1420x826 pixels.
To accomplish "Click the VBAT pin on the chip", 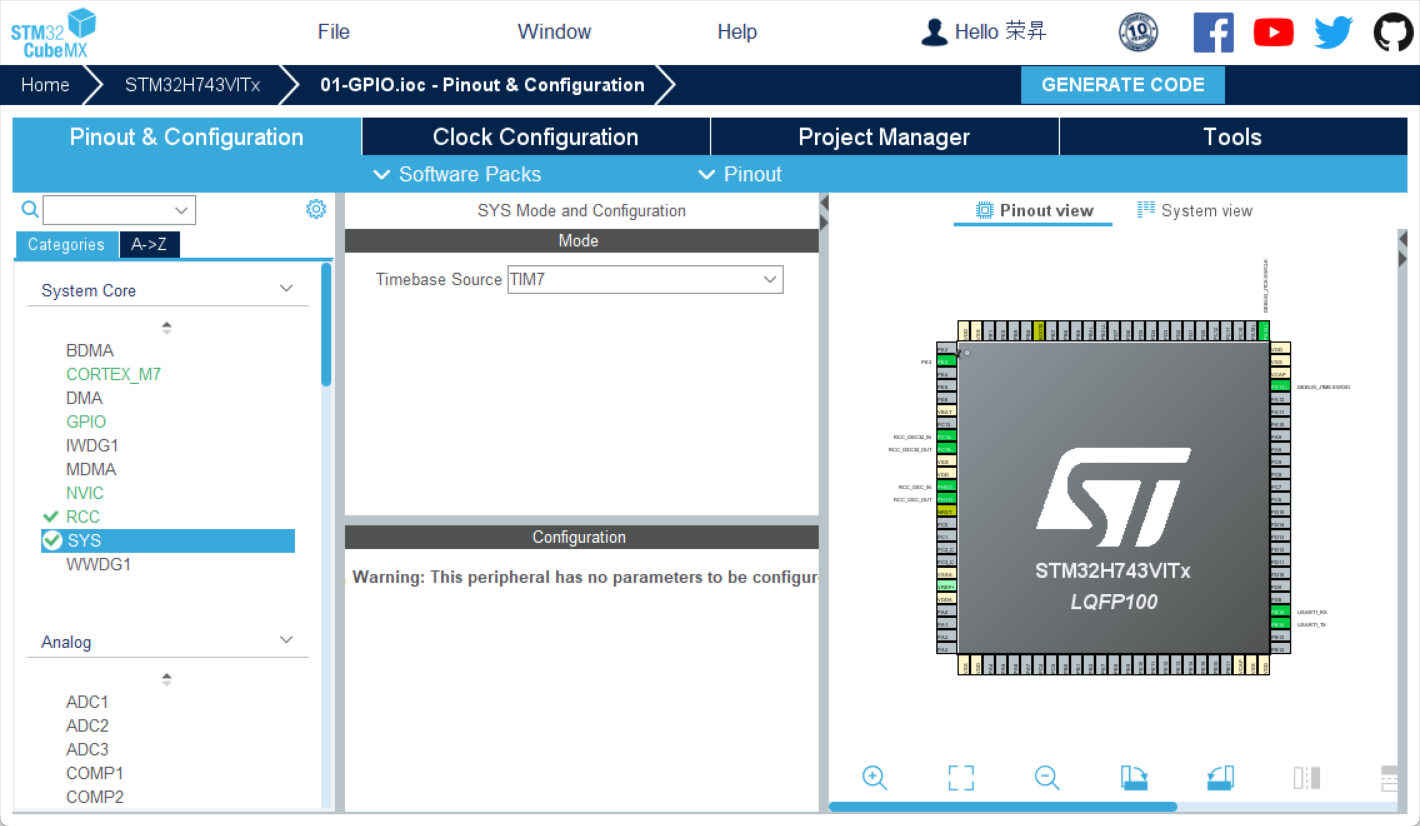I will pyautogui.click(x=946, y=411).
